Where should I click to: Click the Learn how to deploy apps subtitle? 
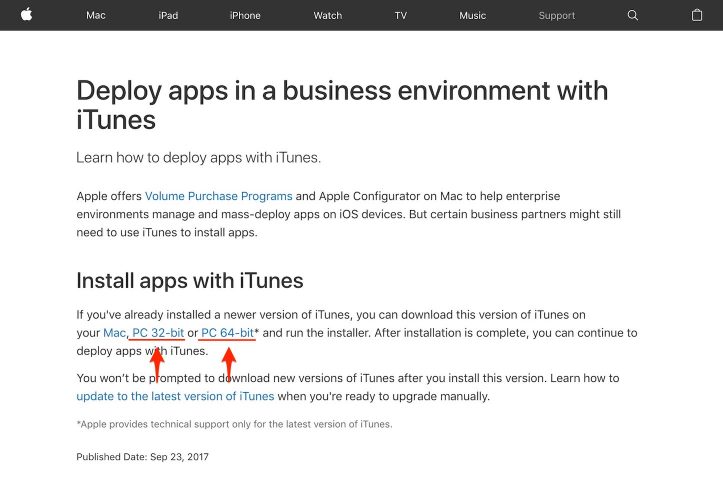coord(199,158)
